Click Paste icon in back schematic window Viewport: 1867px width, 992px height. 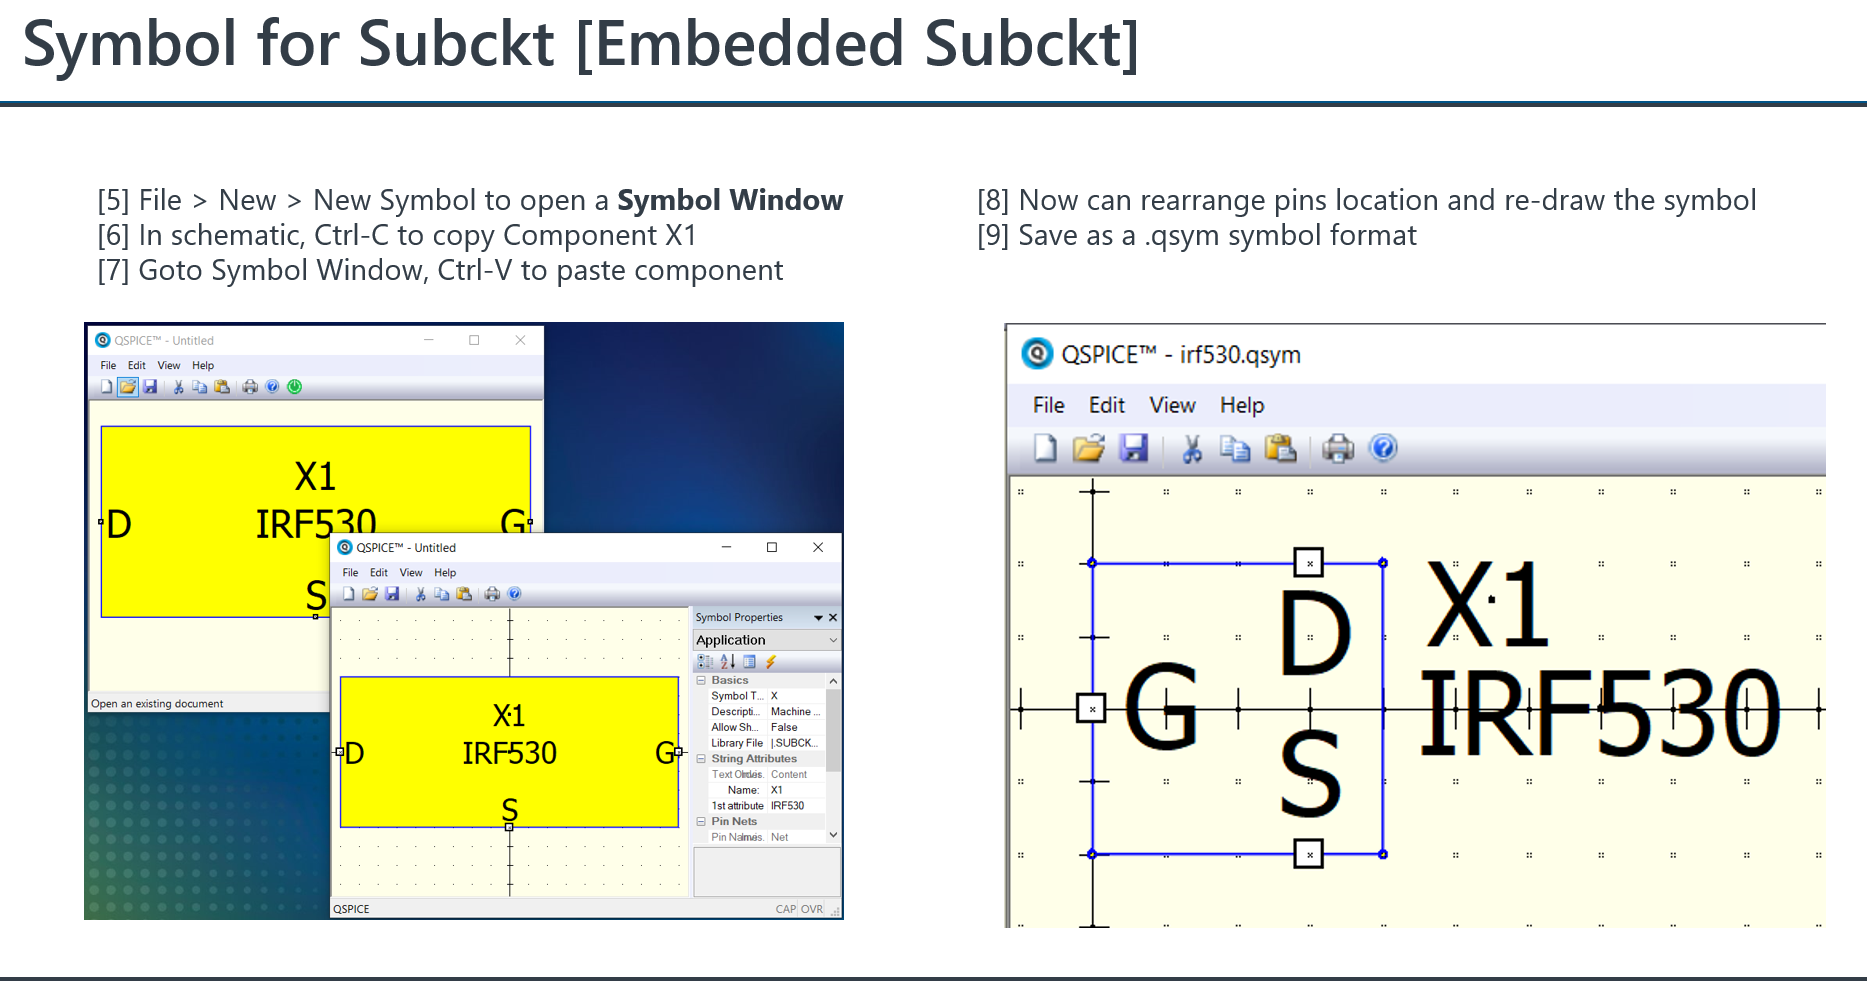point(222,387)
